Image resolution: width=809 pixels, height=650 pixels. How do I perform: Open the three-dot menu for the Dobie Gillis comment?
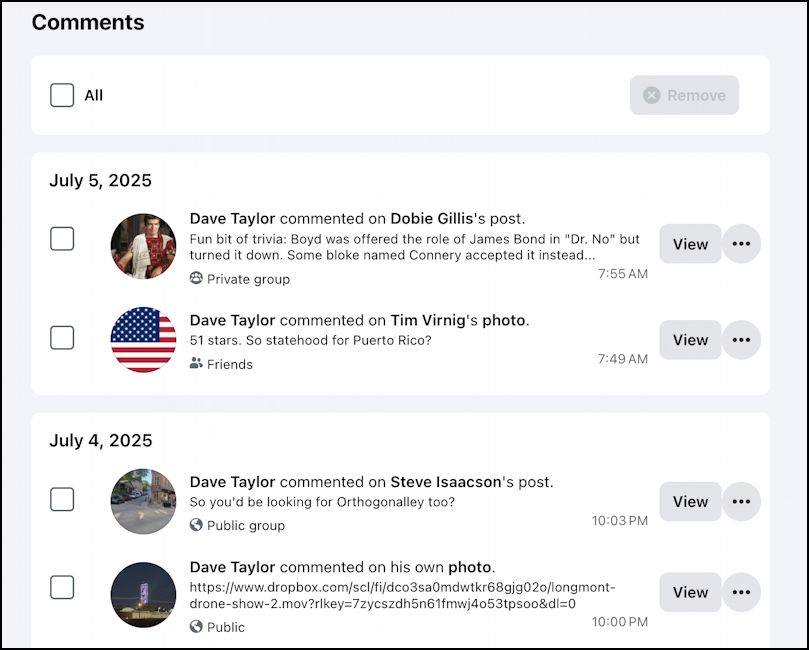click(x=742, y=243)
